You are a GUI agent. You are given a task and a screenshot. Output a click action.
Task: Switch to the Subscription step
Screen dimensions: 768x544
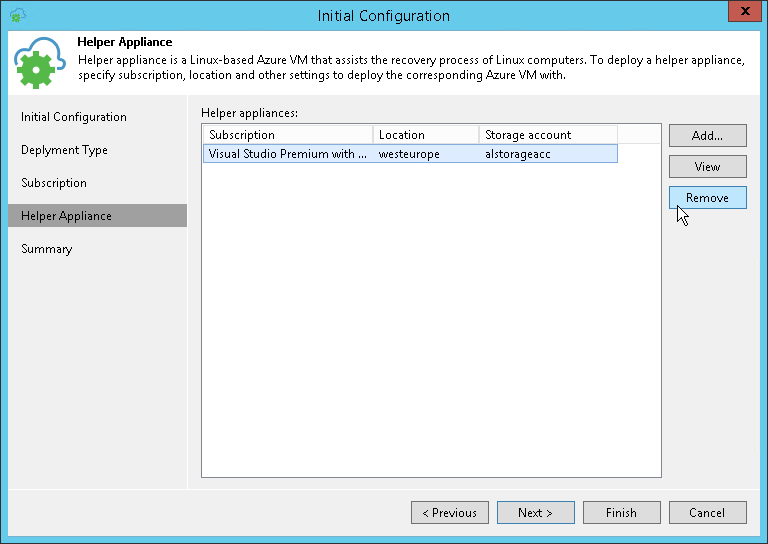click(54, 183)
